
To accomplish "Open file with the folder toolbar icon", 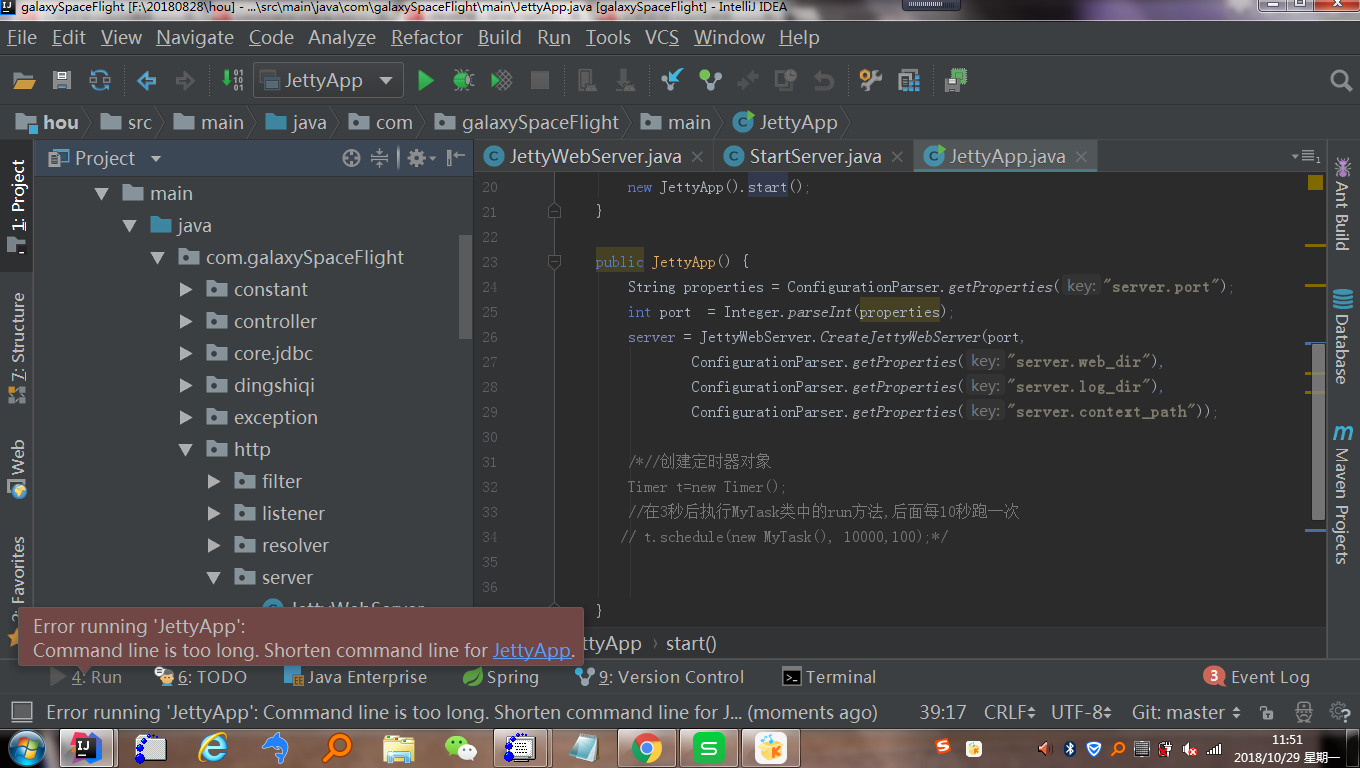I will 24,80.
